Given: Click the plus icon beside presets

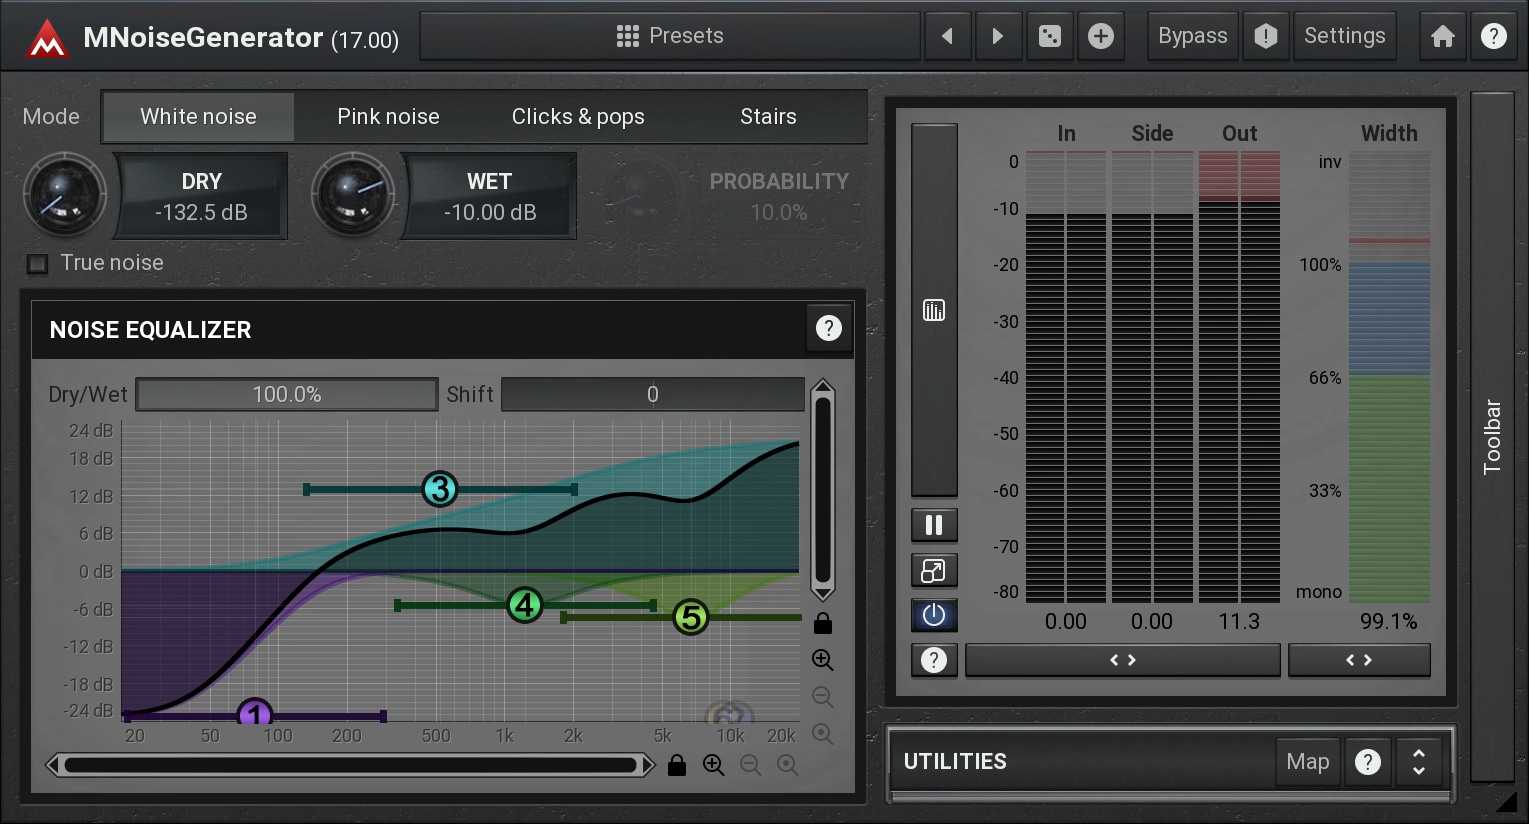Looking at the screenshot, I should pos(1100,37).
